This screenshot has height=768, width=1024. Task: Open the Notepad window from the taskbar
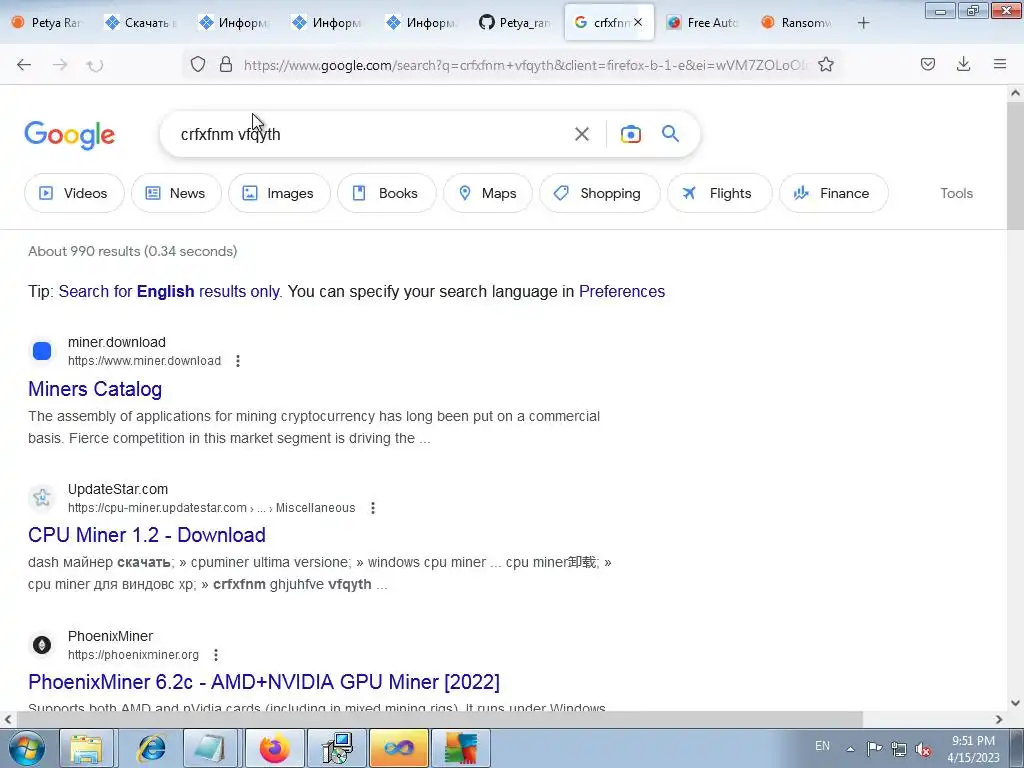pyautogui.click(x=210, y=748)
